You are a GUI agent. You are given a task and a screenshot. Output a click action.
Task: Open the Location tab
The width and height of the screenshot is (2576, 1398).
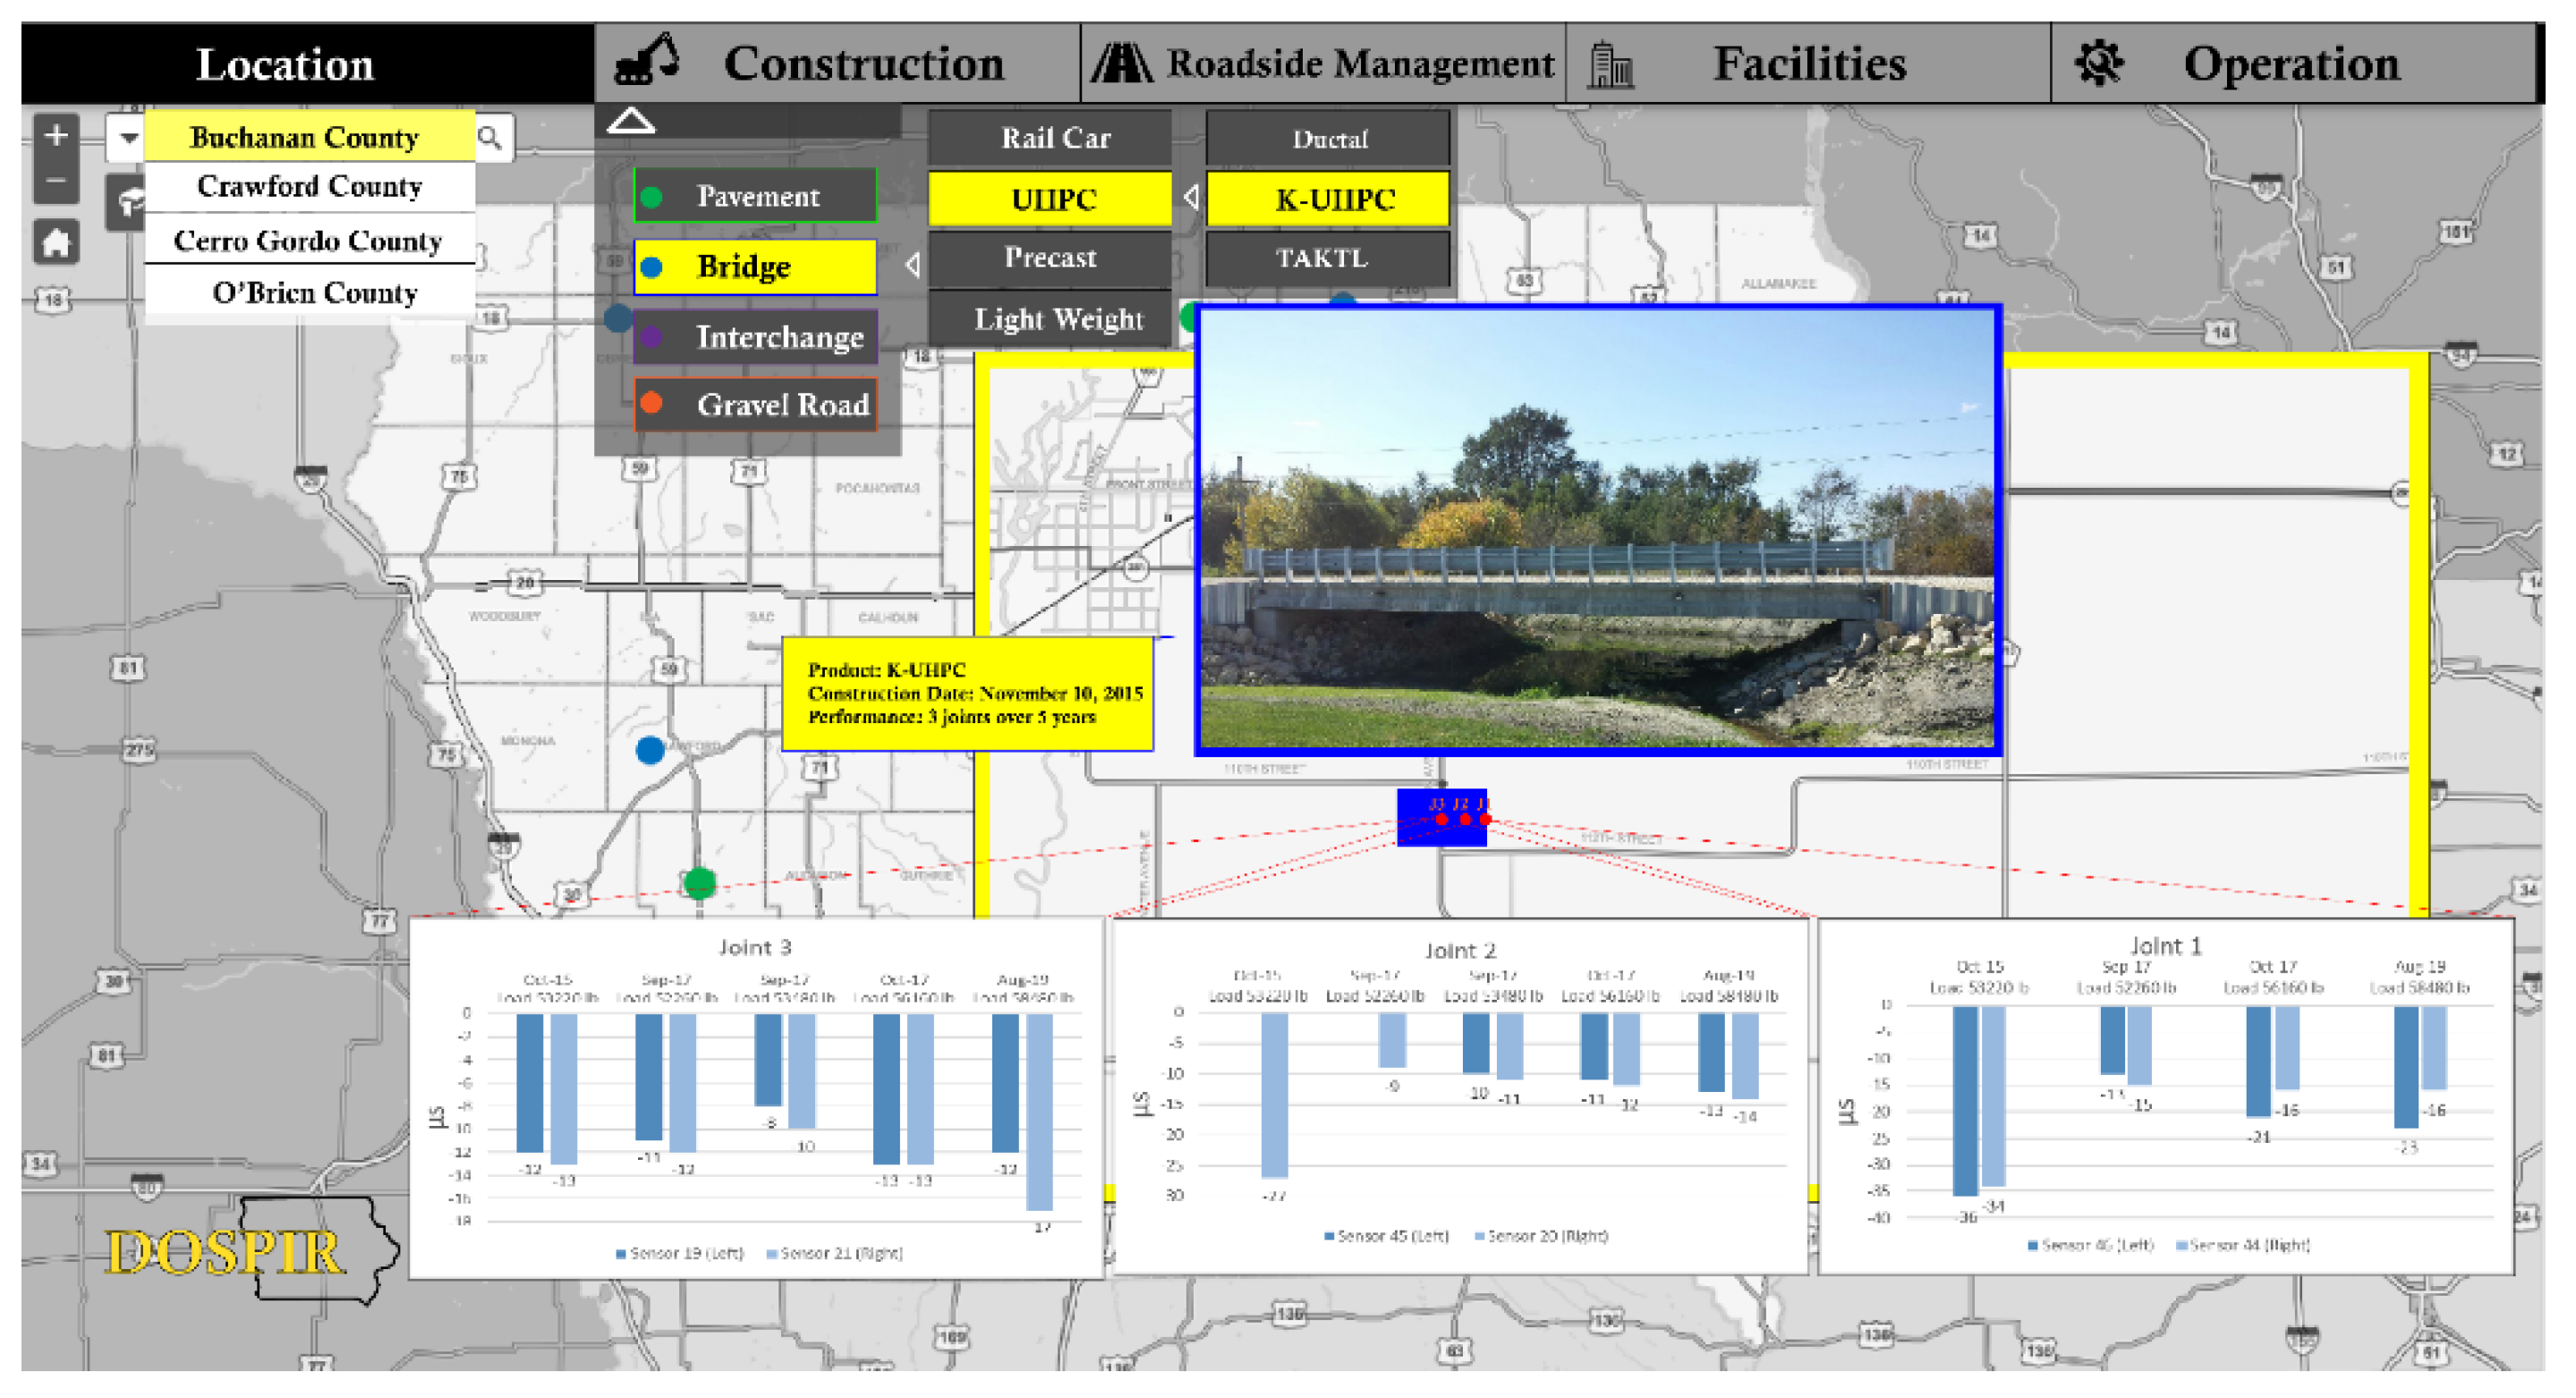pos(285,64)
